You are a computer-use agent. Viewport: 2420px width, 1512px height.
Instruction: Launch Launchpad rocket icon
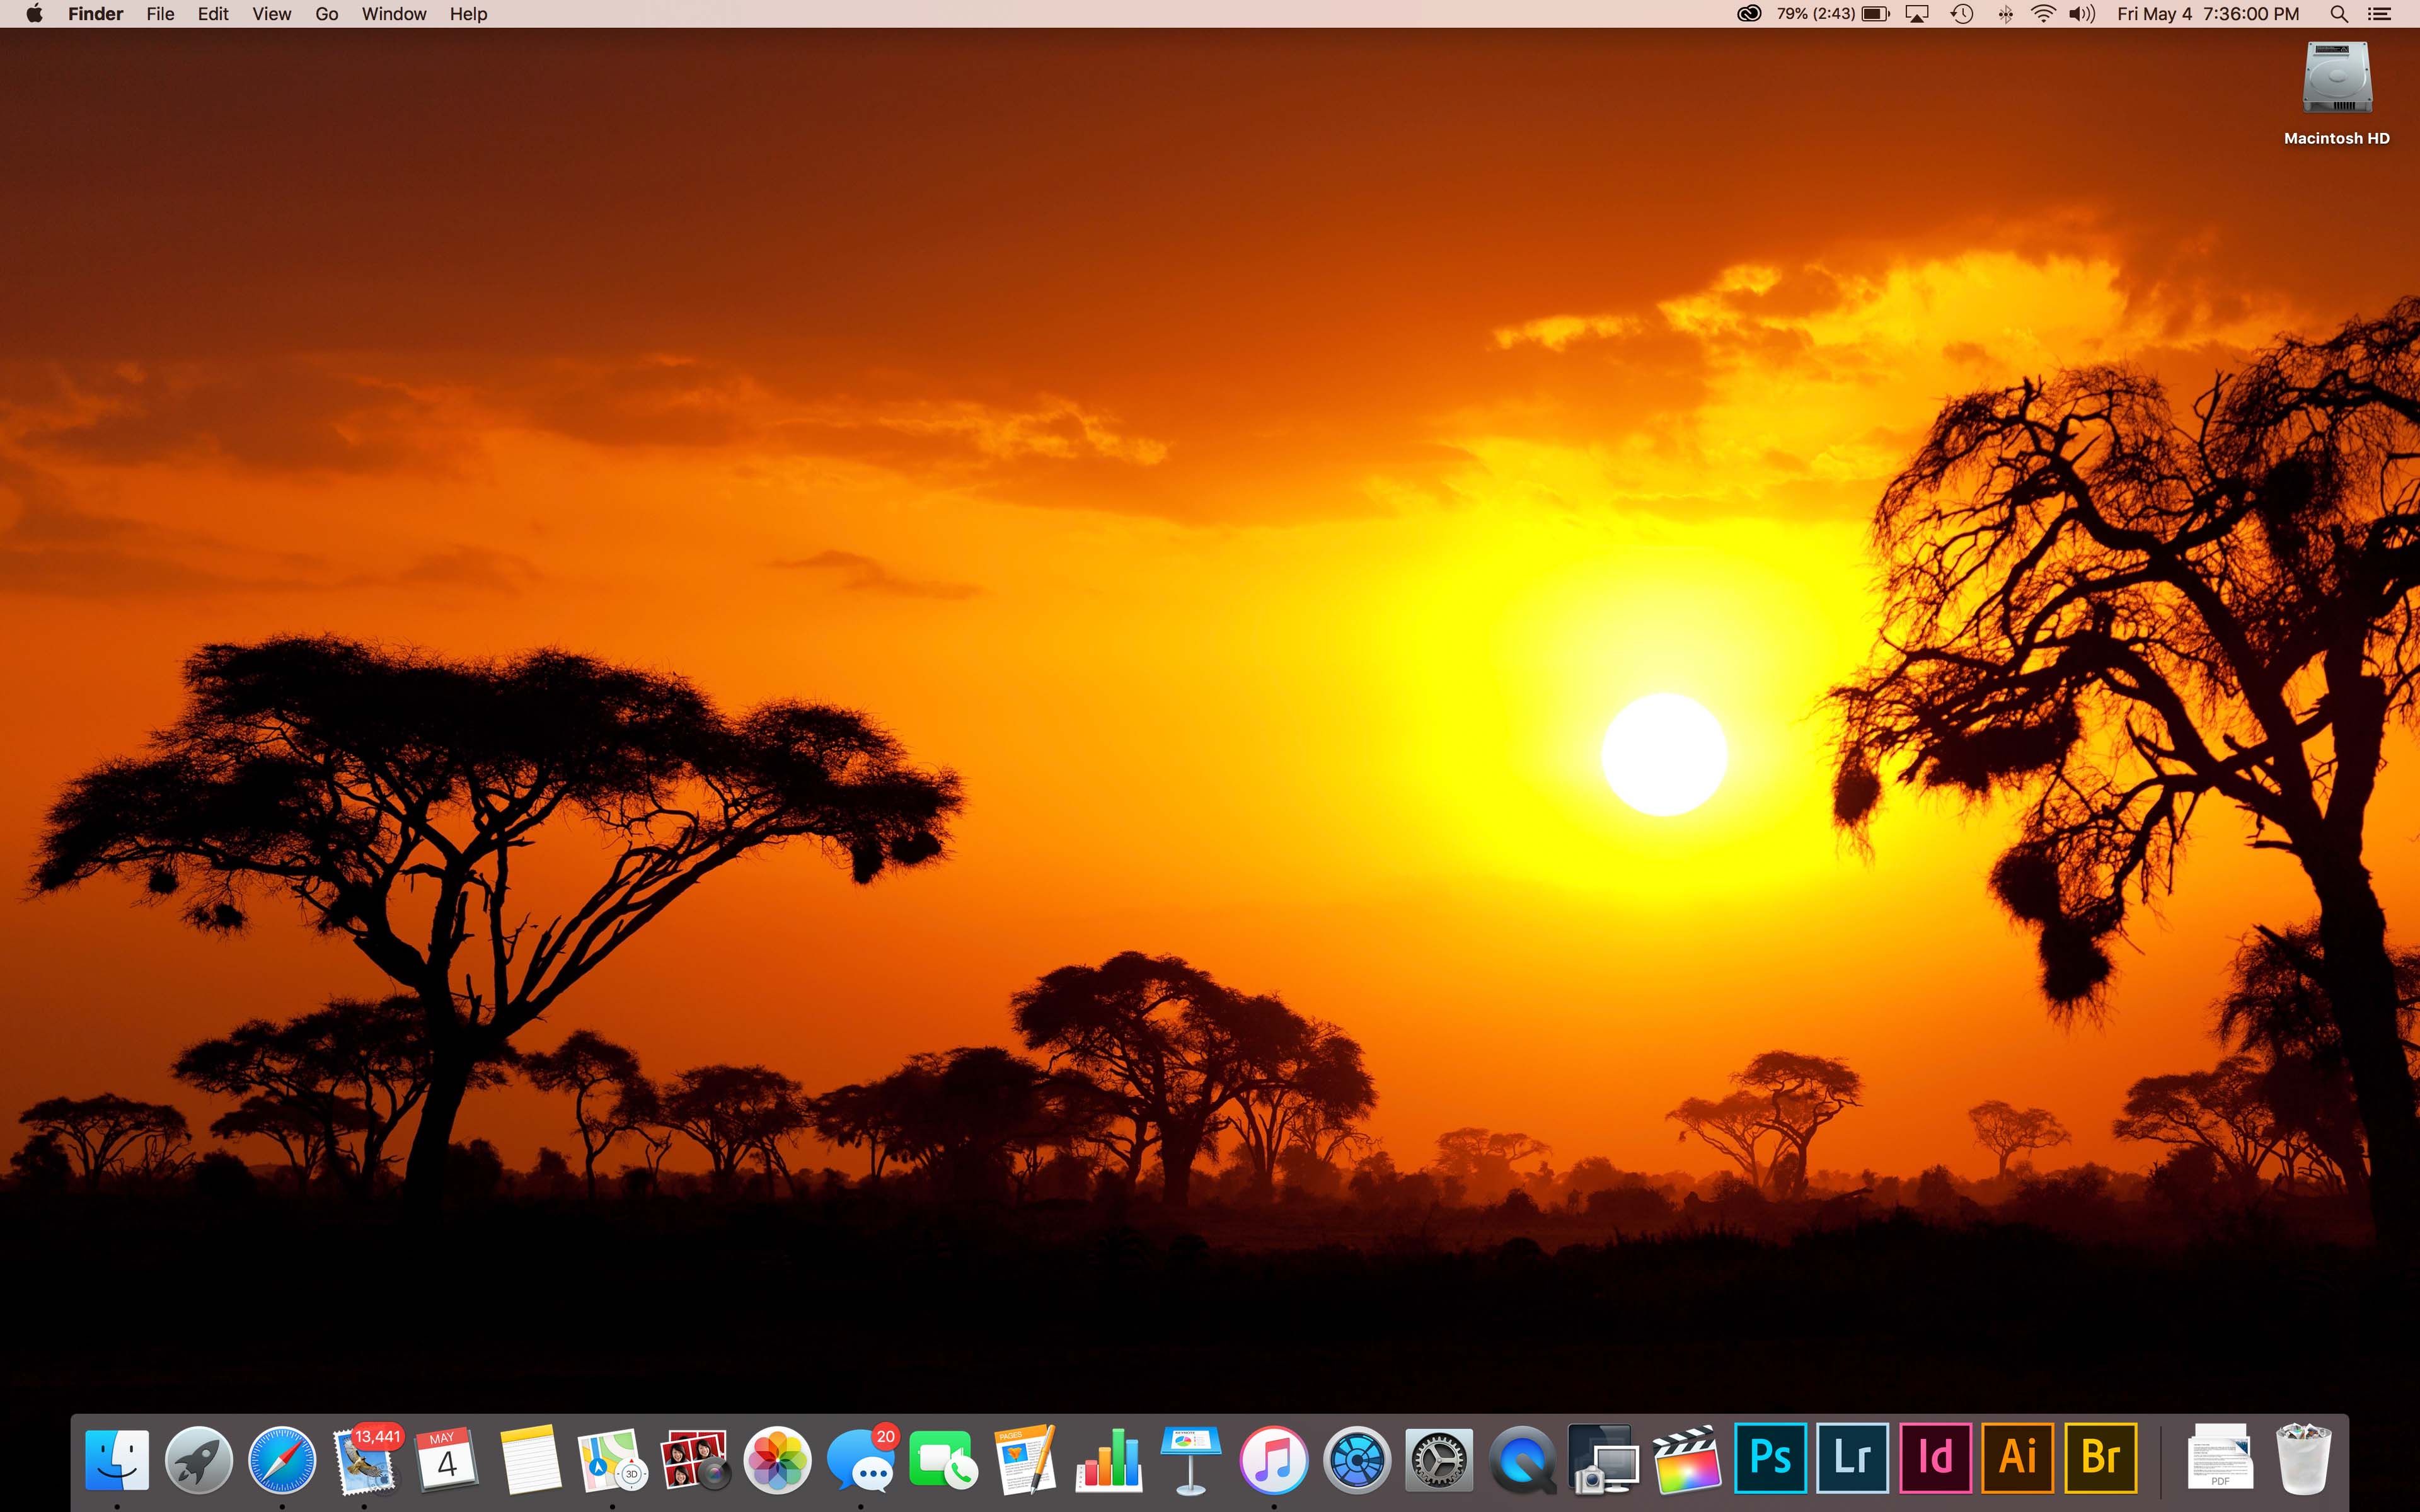point(199,1459)
